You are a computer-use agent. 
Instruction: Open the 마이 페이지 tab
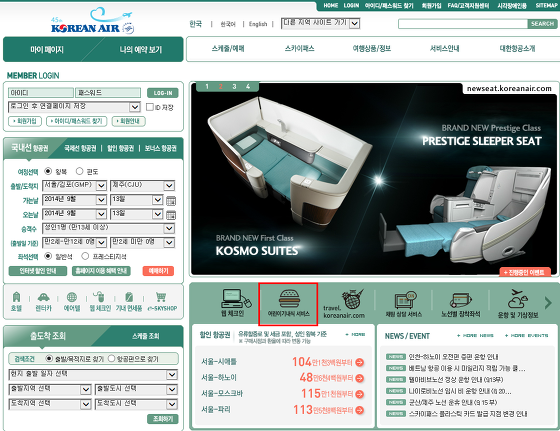coord(47,50)
